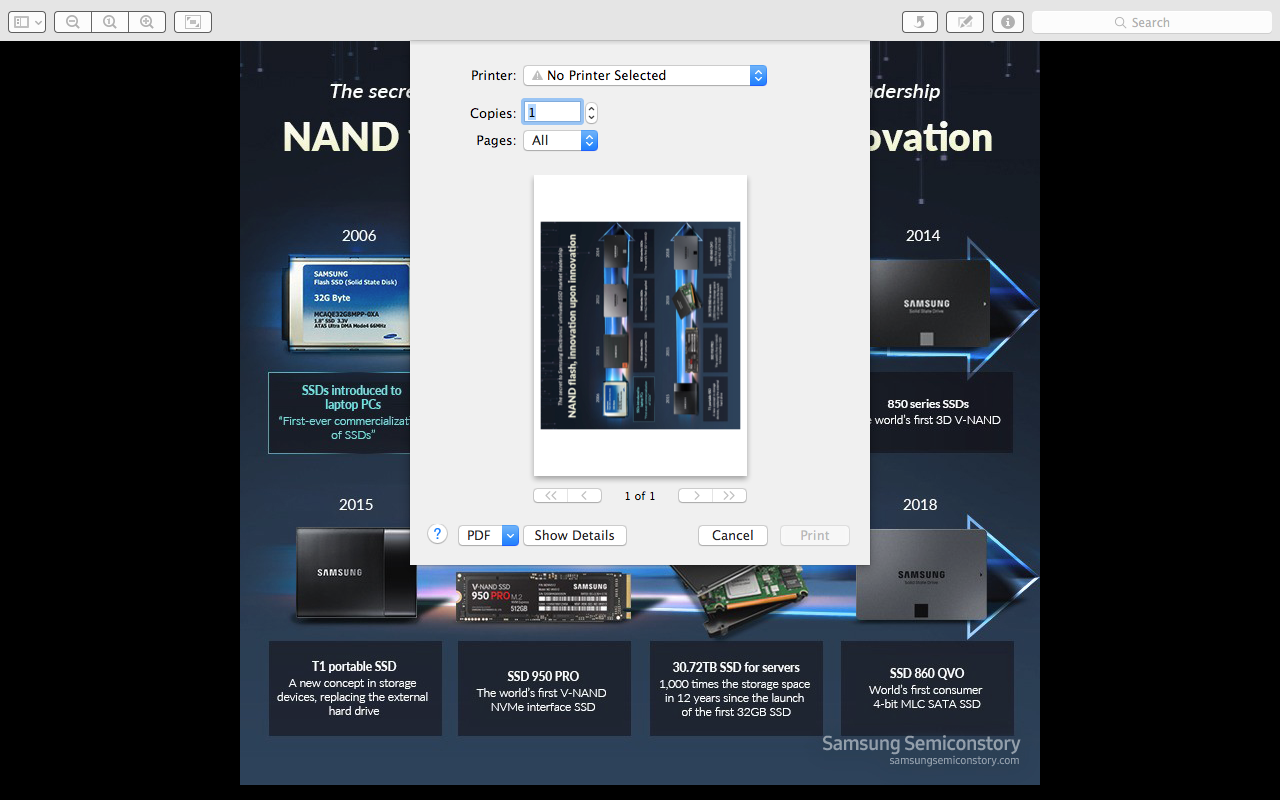1280x800 pixels.
Task: Open the Printer selection dropdown
Action: point(645,75)
